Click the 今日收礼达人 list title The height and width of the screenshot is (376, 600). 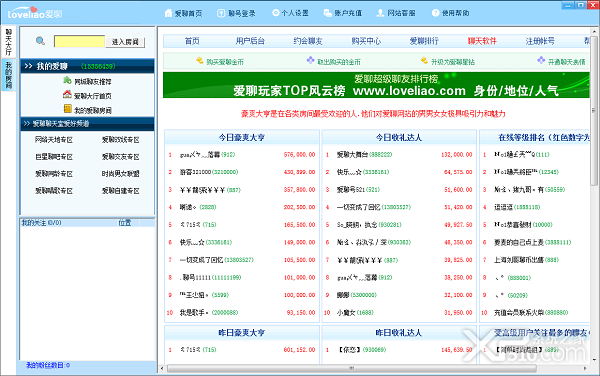tap(399, 137)
